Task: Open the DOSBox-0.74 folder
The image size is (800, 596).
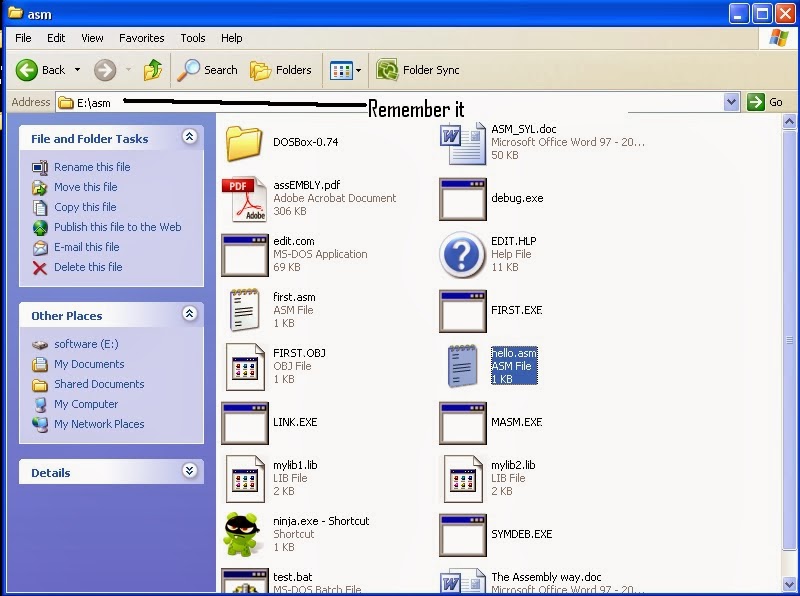Action: click(x=244, y=144)
